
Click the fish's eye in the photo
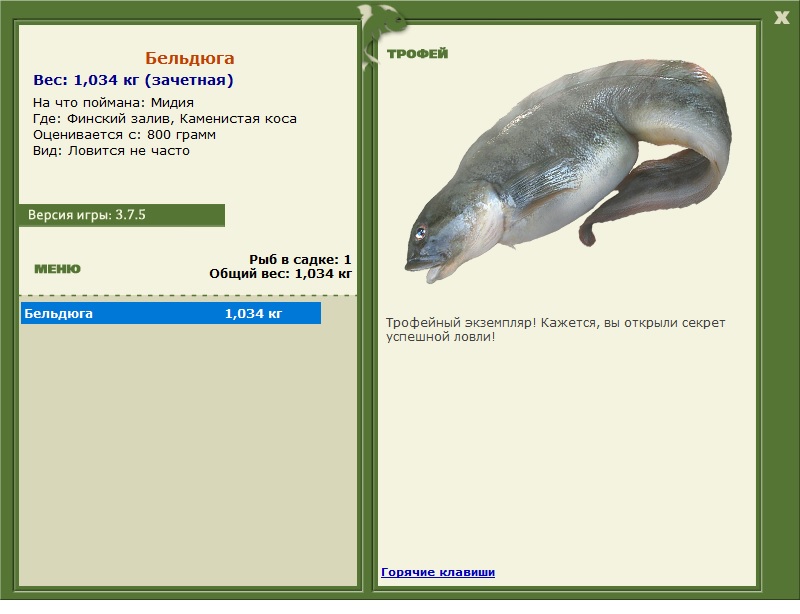pos(420,233)
